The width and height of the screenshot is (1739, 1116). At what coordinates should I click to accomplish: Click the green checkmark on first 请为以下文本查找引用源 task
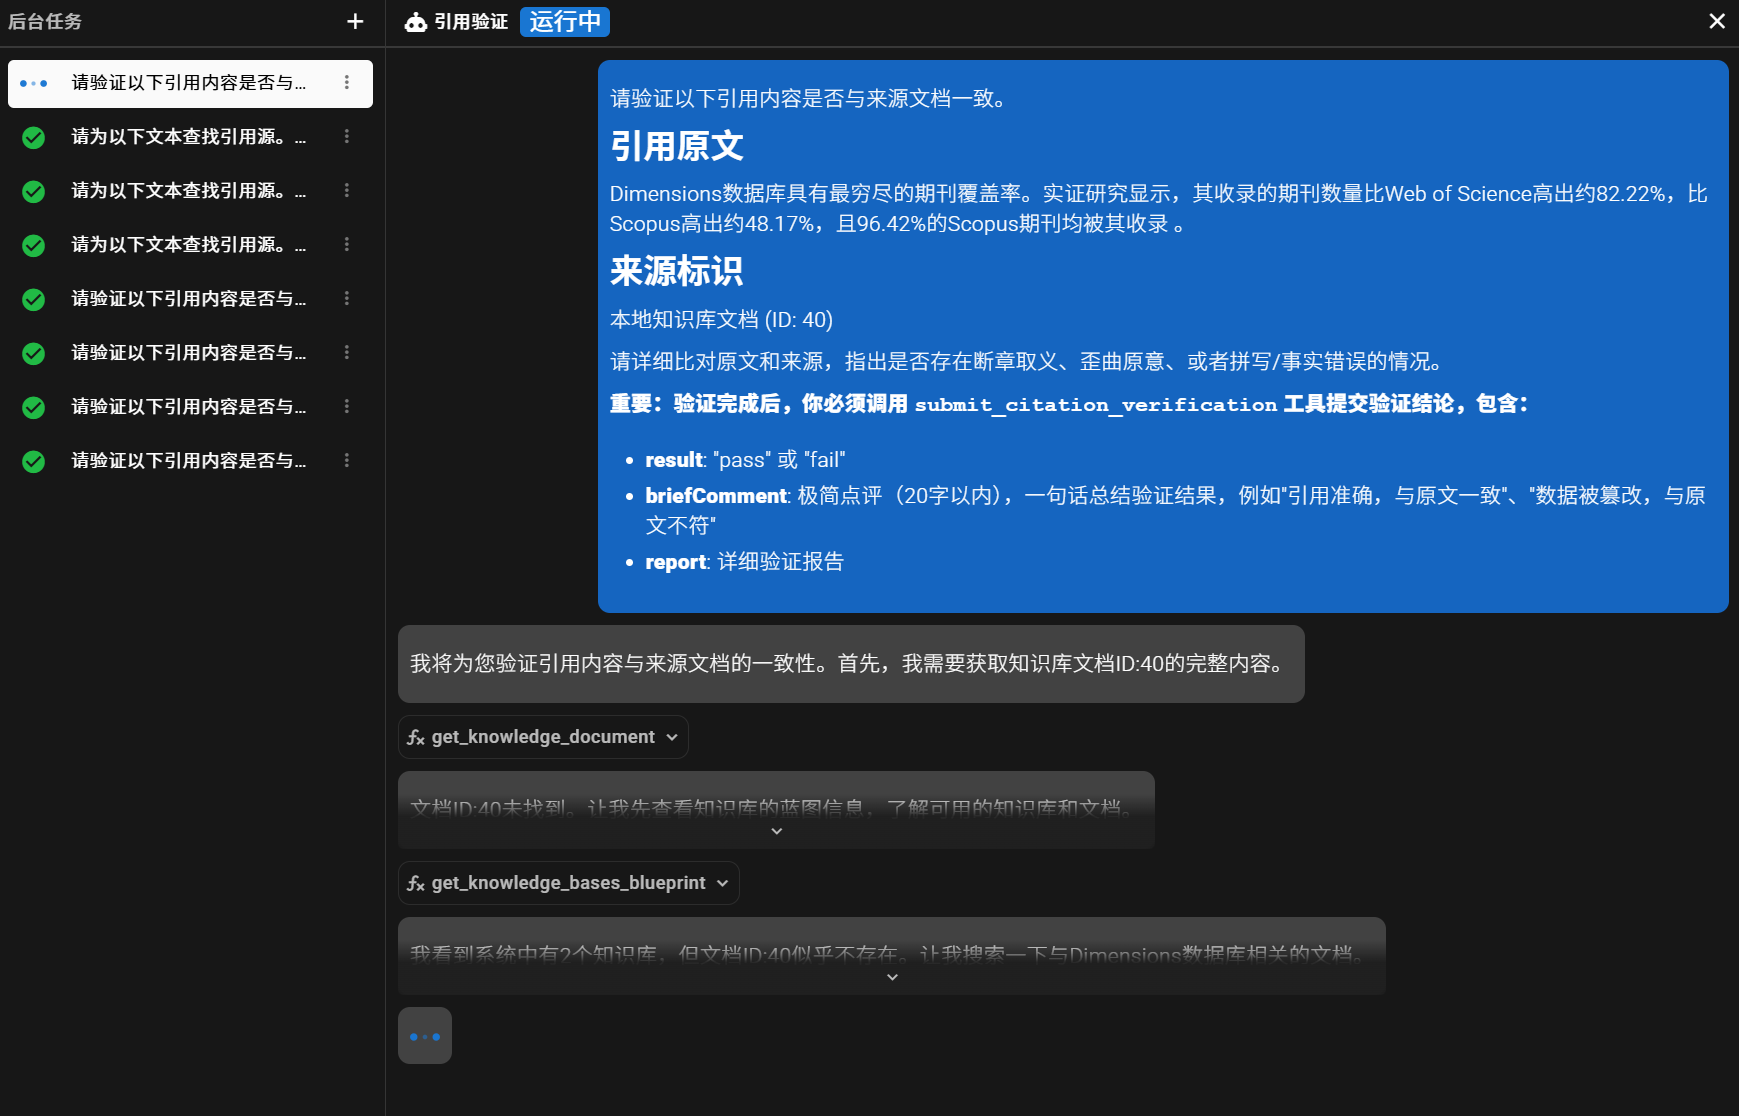pyautogui.click(x=32, y=137)
